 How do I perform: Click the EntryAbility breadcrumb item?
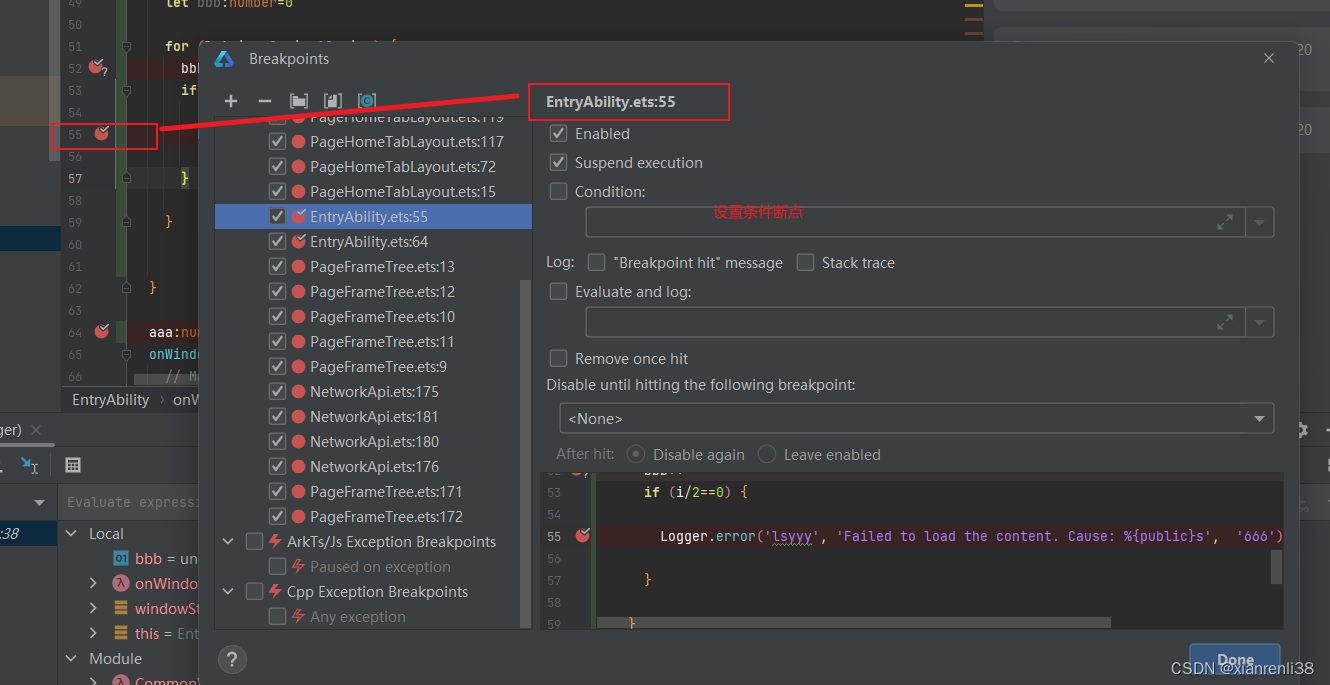(111, 399)
